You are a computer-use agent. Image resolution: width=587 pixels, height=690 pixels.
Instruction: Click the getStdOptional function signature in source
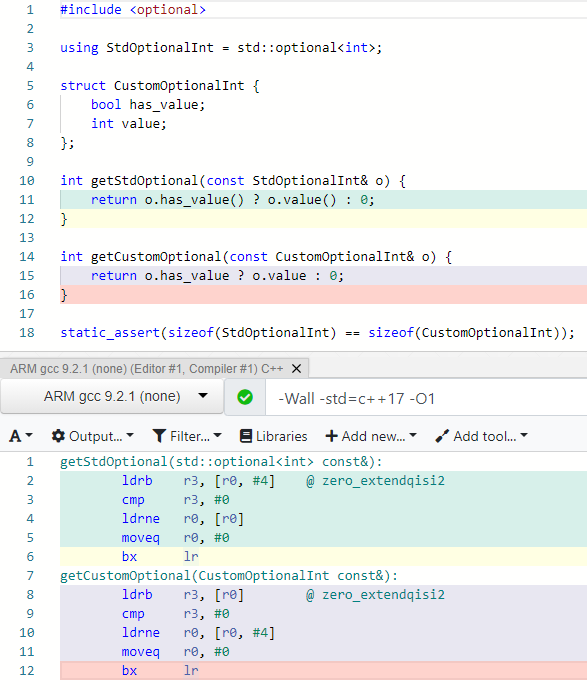pyautogui.click(x=233, y=180)
